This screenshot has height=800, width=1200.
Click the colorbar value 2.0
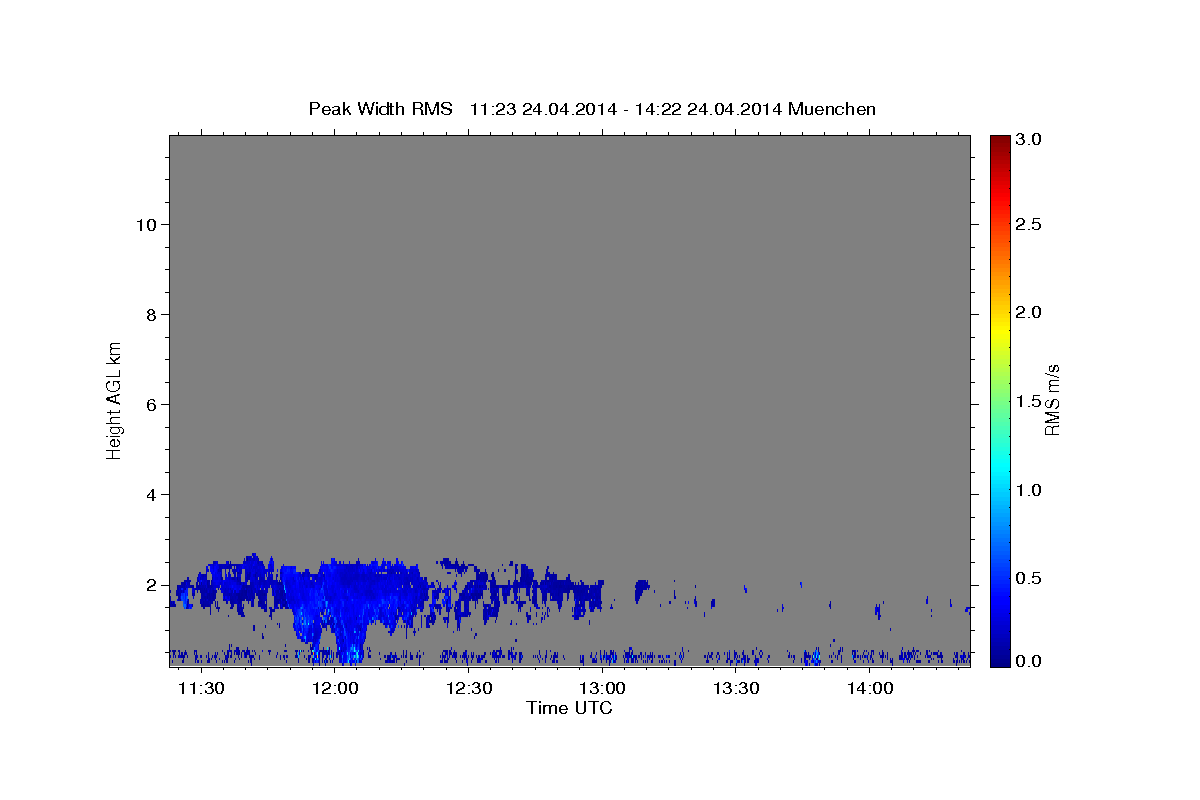point(1030,313)
